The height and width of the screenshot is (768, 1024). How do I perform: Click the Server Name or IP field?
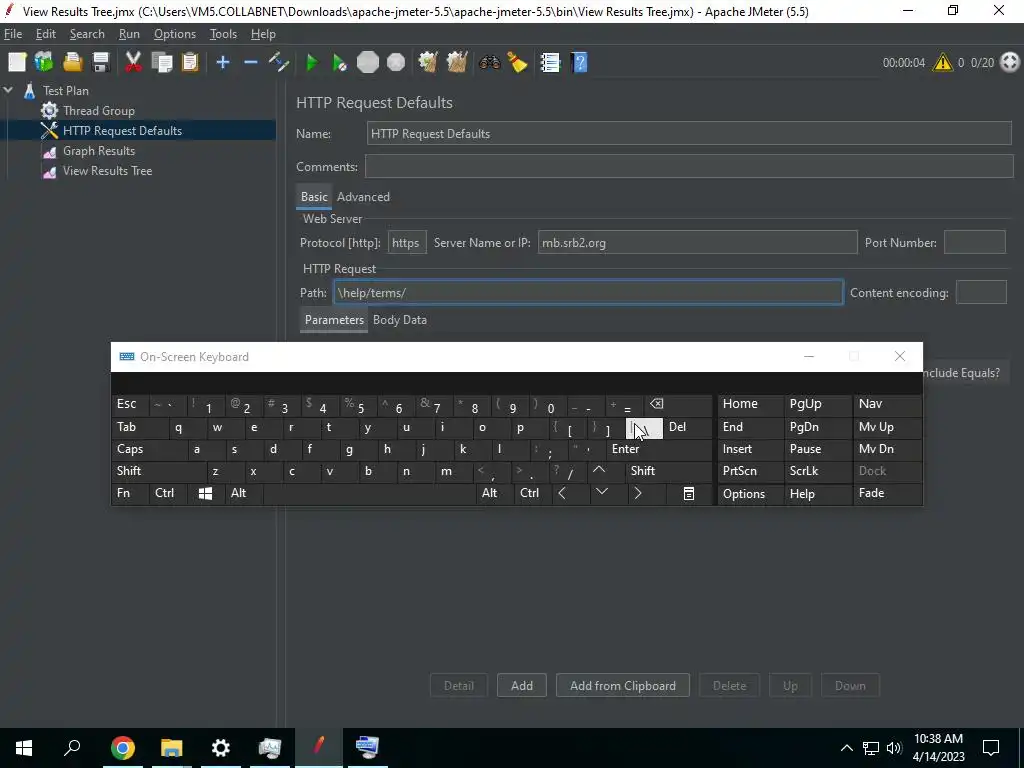(697, 243)
